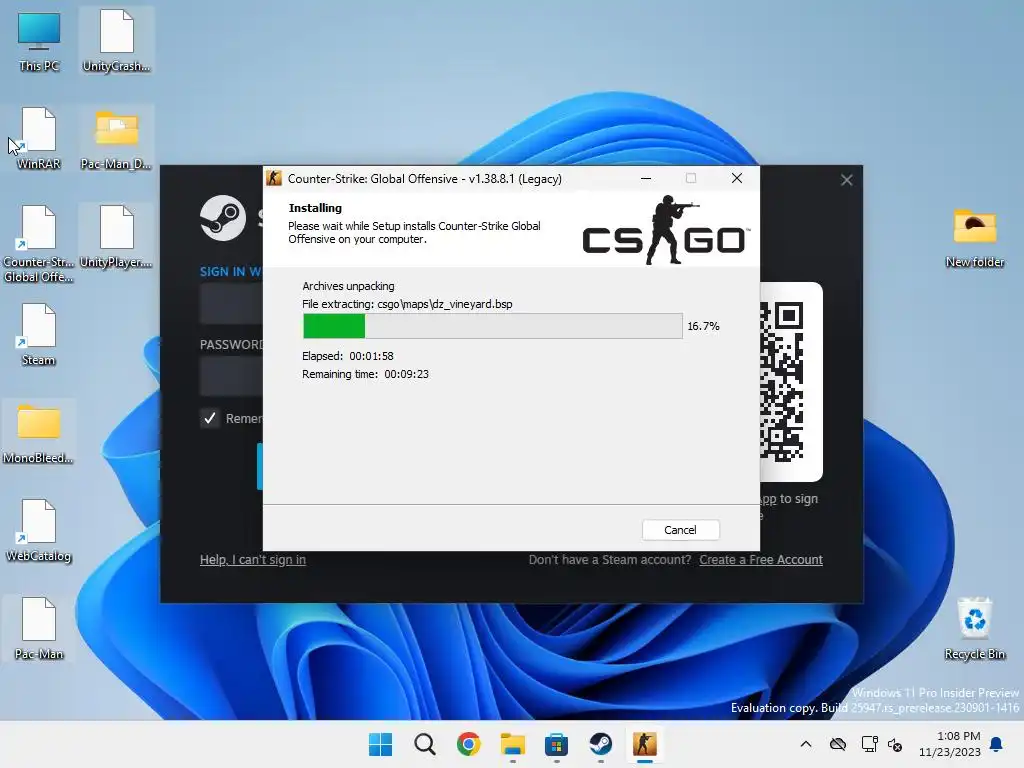Click Help, I can't sign in link

click(253, 560)
